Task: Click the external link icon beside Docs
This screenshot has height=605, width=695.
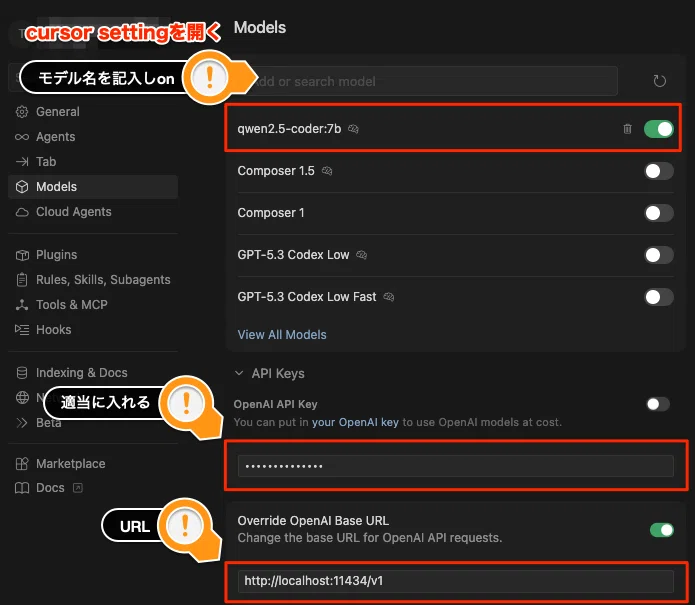Action: (78, 488)
